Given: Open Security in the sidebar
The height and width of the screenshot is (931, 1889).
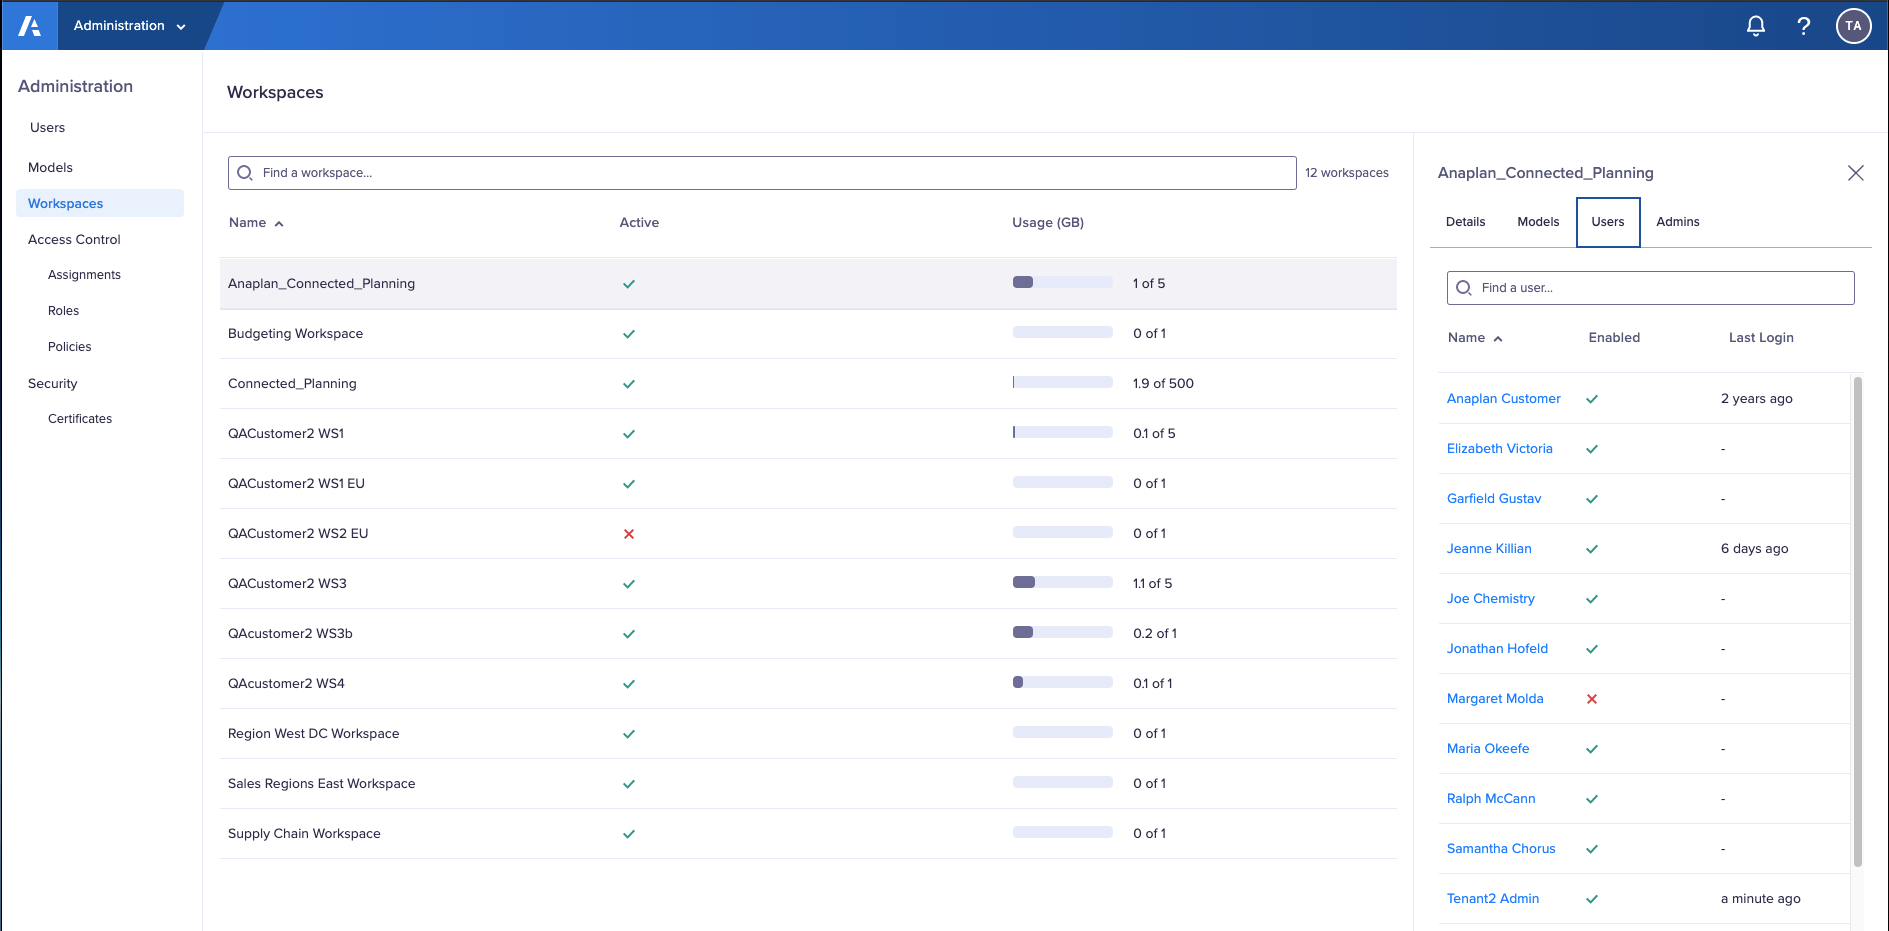Looking at the screenshot, I should pyautogui.click(x=52, y=384).
